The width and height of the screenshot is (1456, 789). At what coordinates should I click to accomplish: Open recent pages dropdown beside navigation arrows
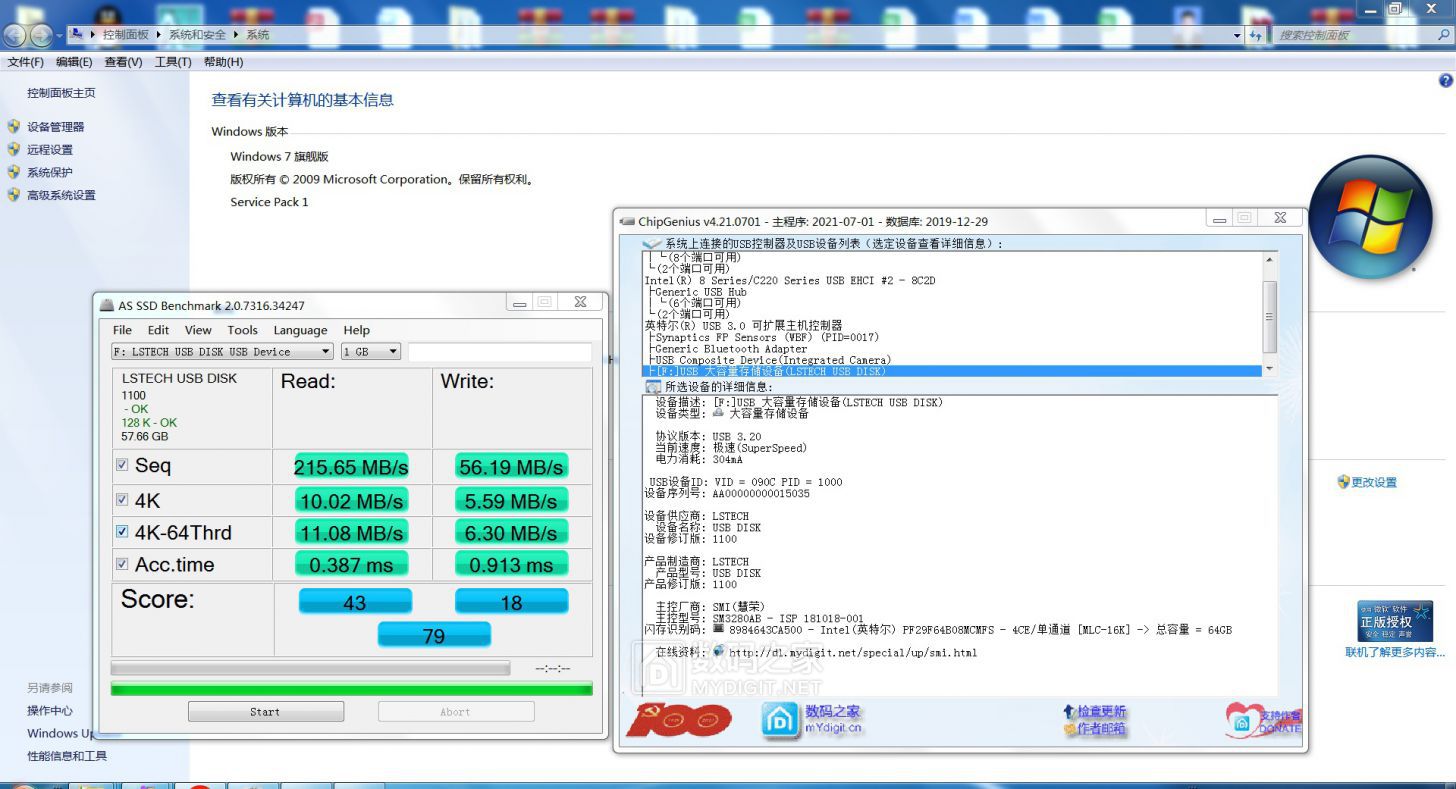(59, 36)
